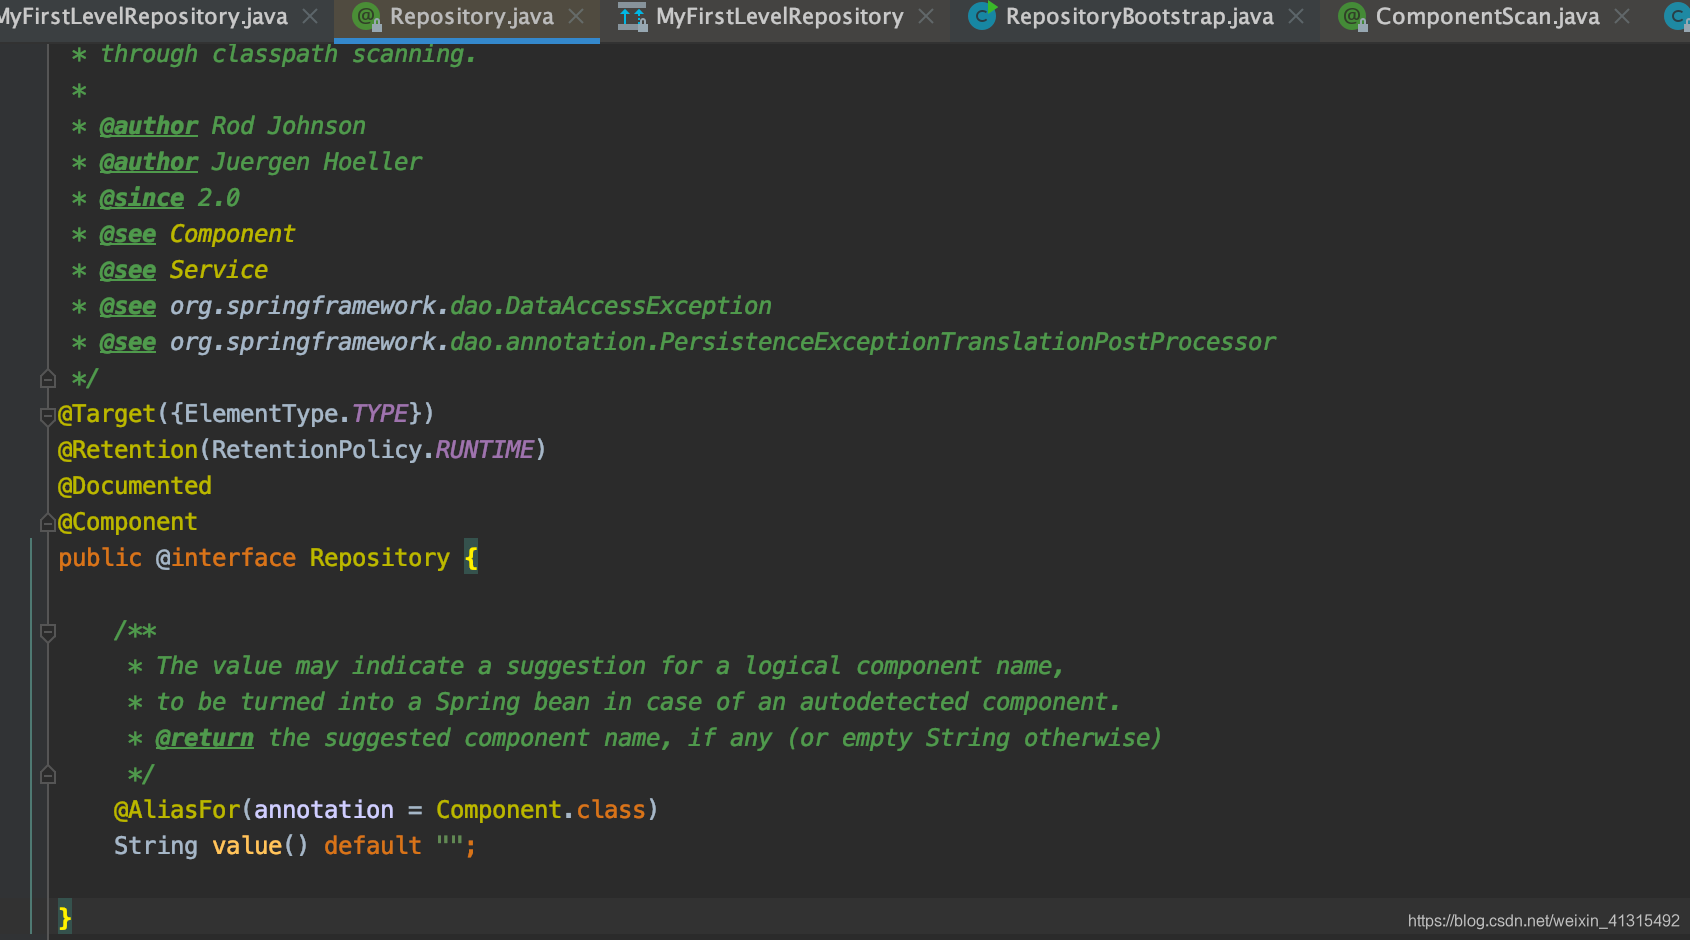Screen dimensions: 1690x940
Task: Click the annotation icon on Repository.java tab
Action: [x=367, y=17]
